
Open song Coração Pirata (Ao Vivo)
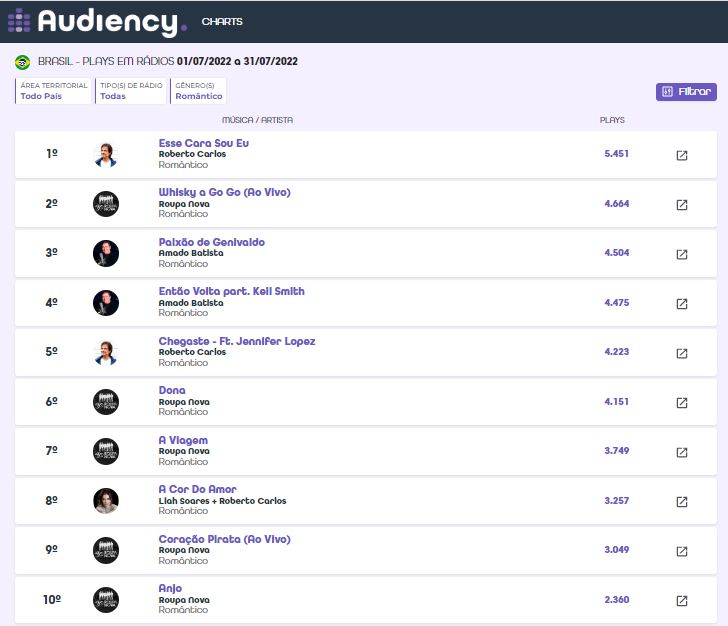point(225,539)
